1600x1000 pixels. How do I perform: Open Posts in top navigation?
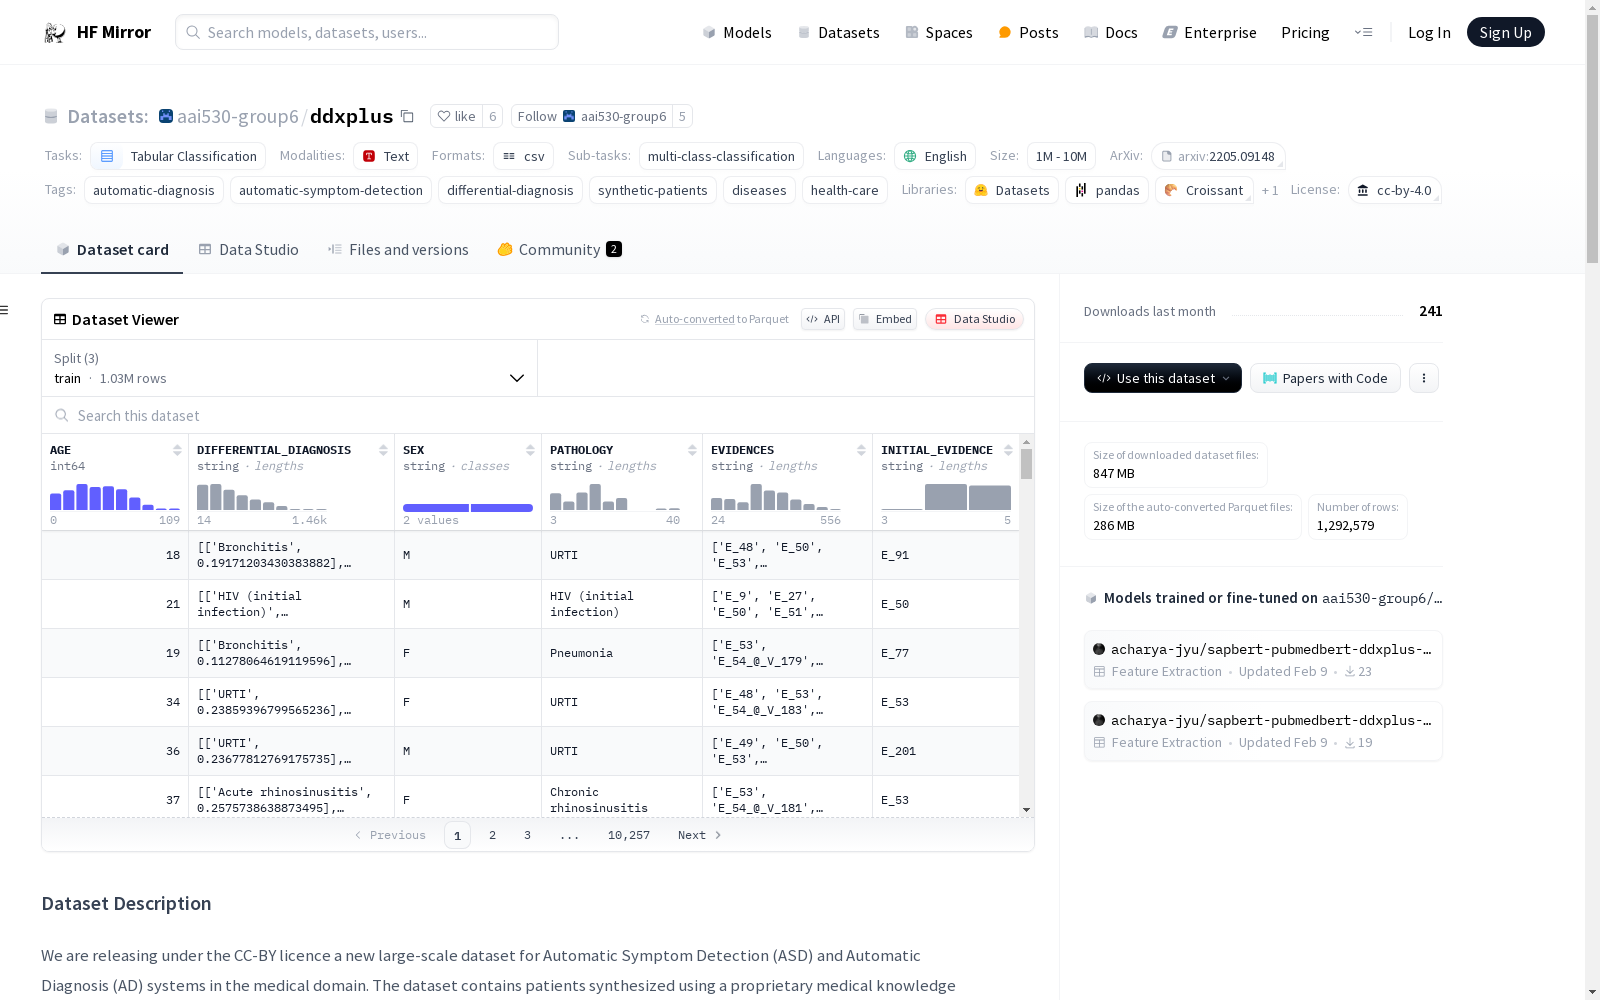[x=1028, y=32]
